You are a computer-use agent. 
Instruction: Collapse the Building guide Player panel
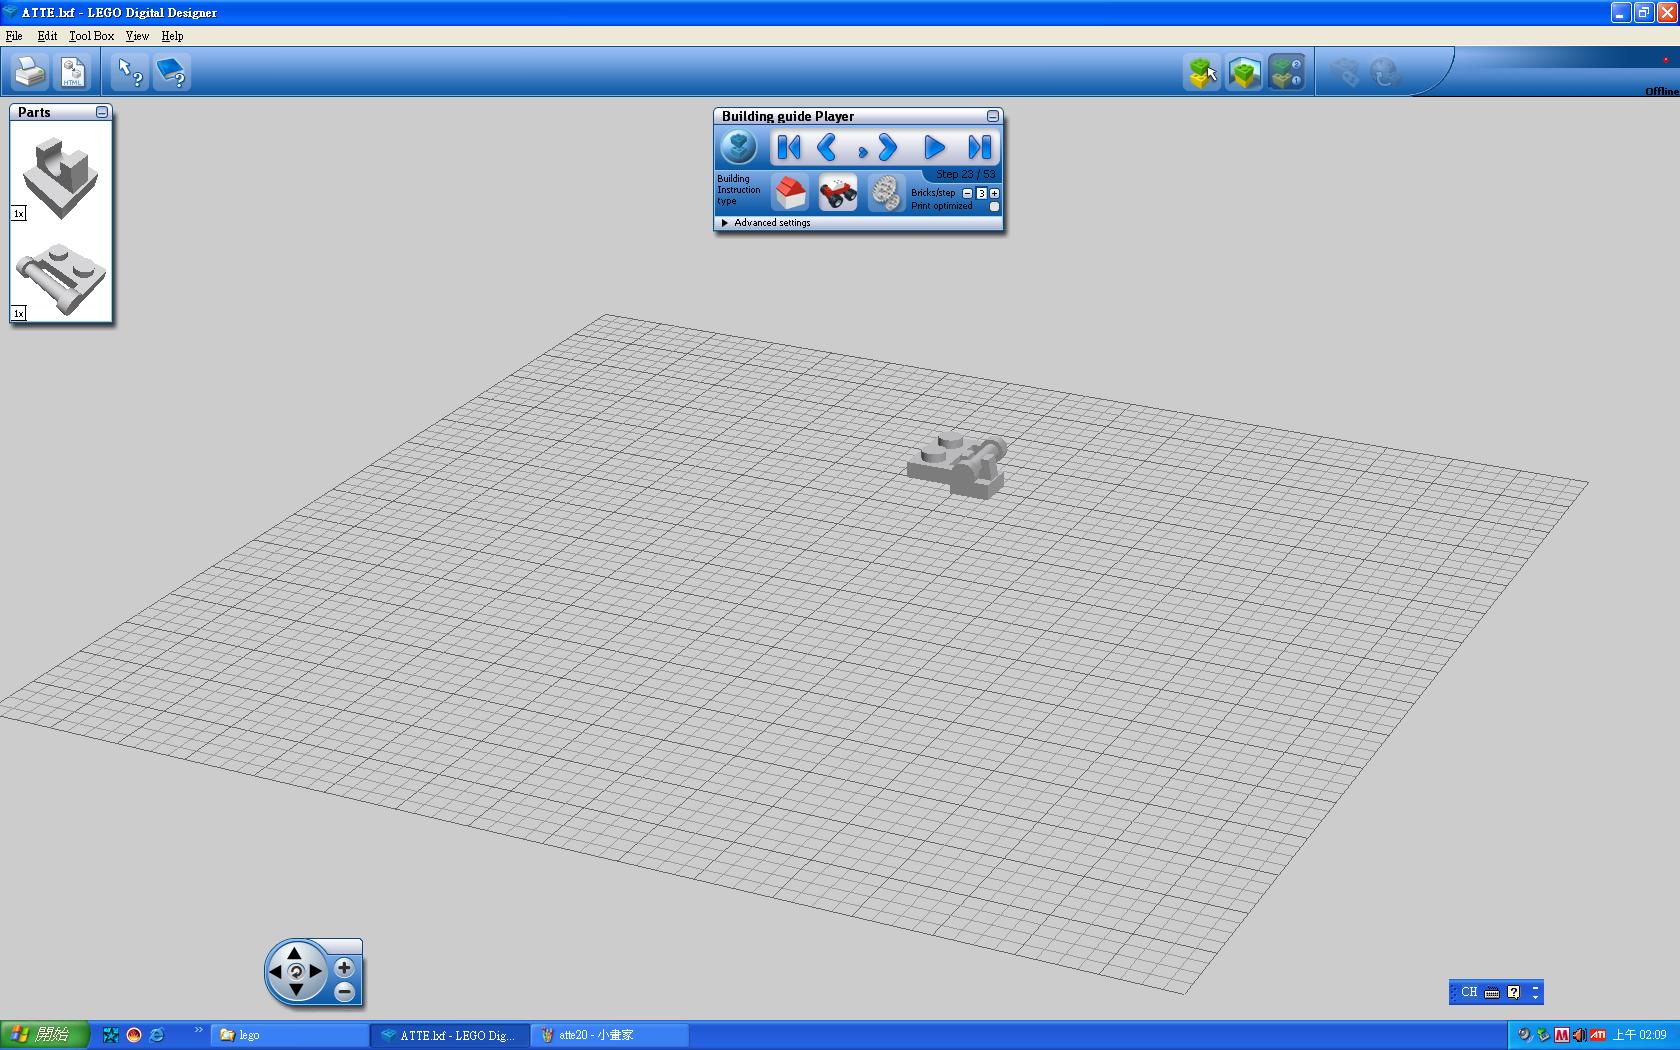point(993,116)
